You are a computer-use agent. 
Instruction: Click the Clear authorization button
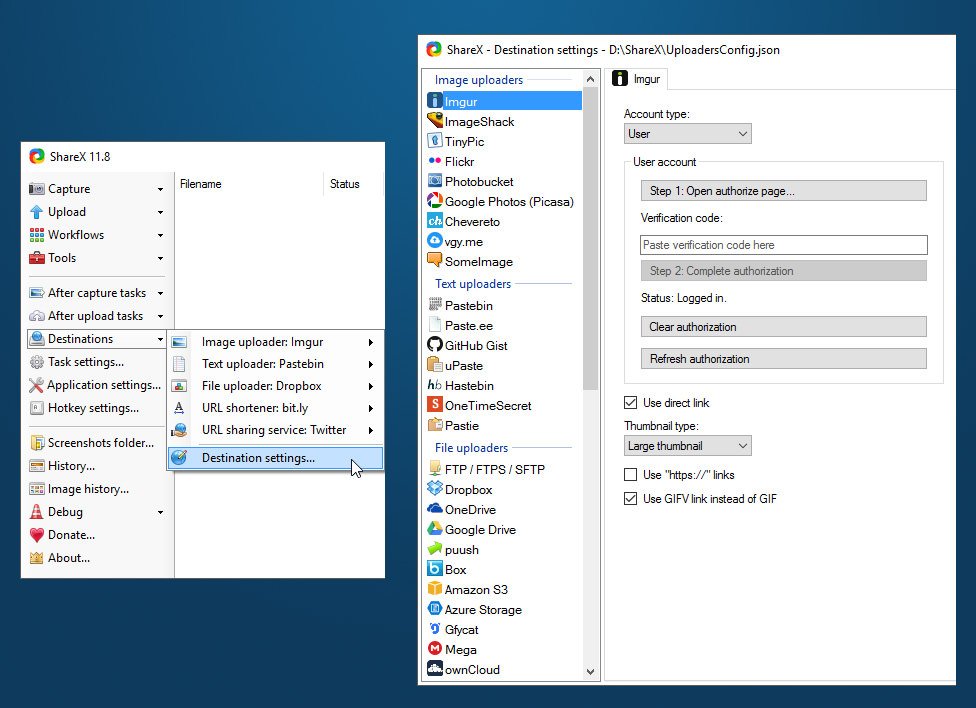point(784,327)
